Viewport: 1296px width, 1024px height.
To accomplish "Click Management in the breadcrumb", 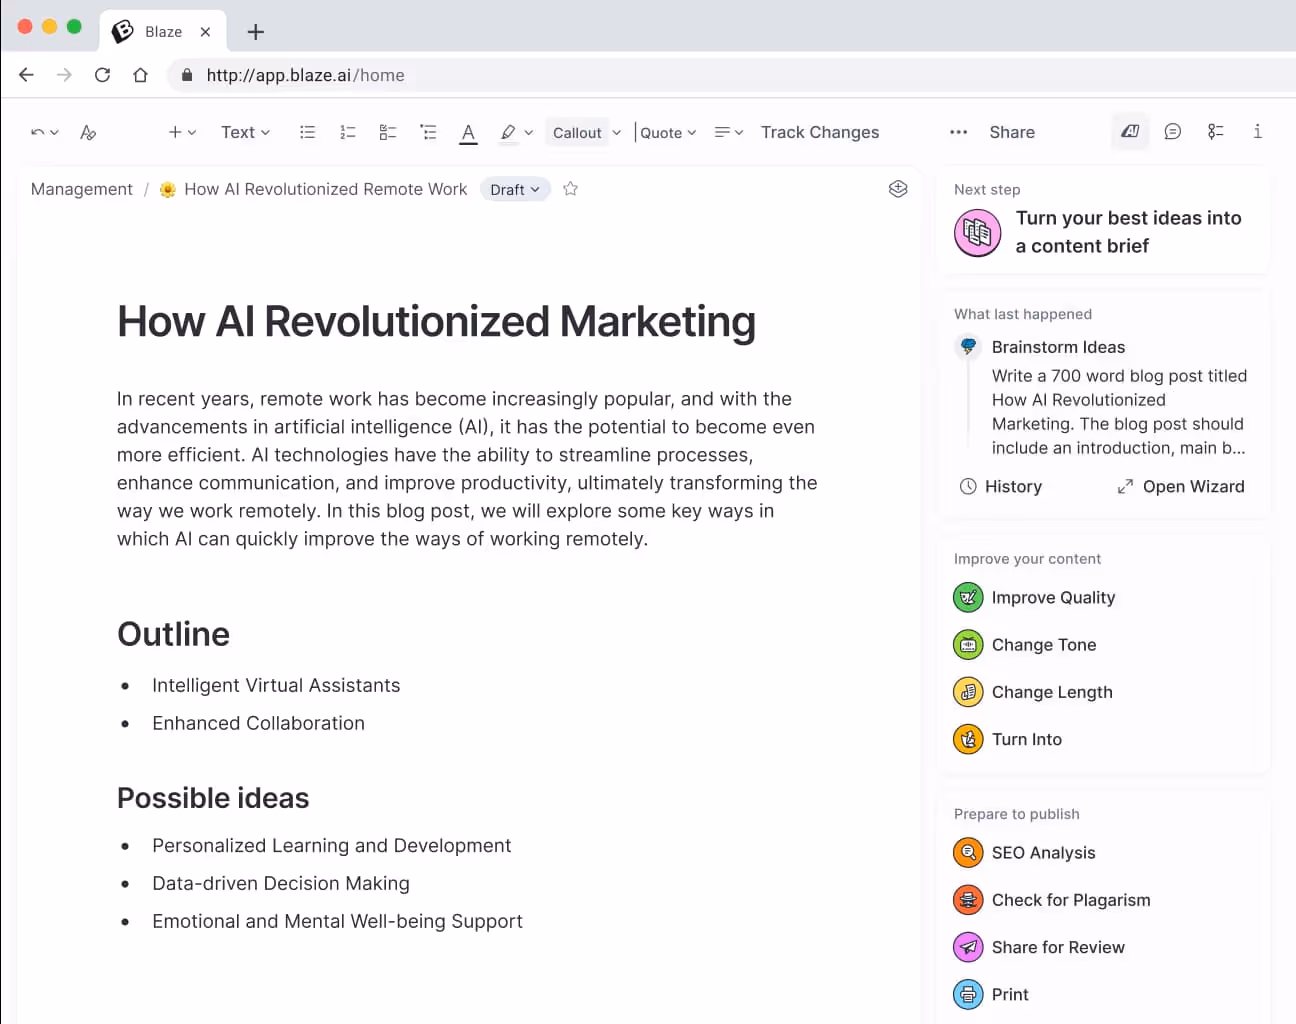I will coord(81,189).
